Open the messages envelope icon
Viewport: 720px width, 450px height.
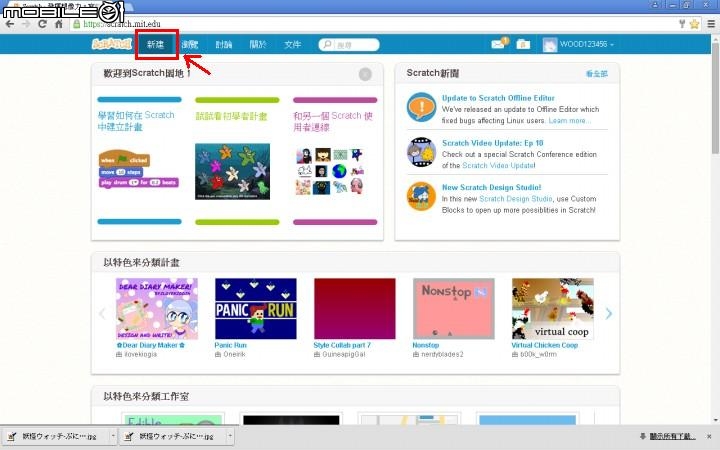point(499,44)
